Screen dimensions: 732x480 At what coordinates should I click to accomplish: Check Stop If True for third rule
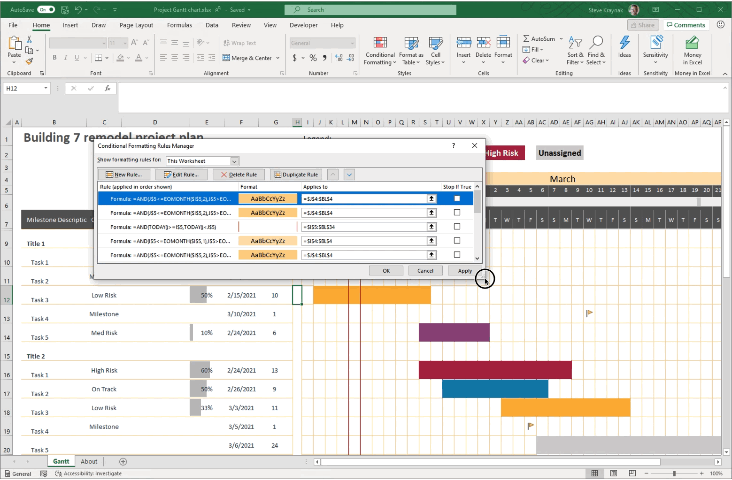point(457,227)
